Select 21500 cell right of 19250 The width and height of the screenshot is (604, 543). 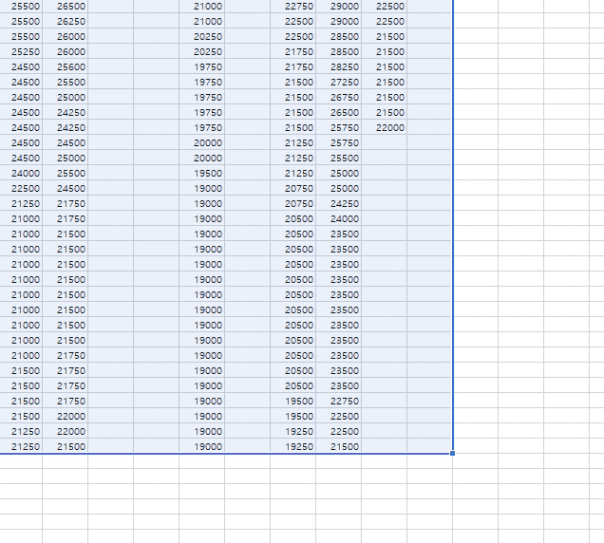[x=339, y=447]
